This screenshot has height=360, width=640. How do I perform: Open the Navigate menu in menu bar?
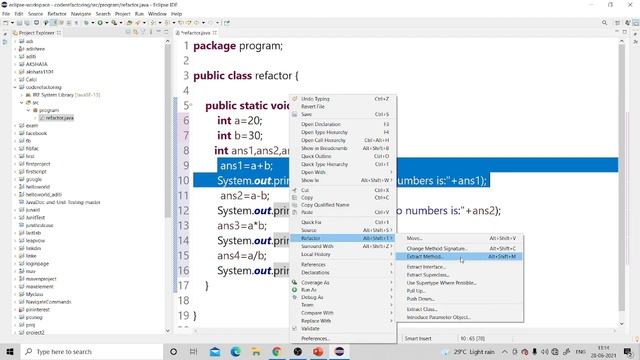pyautogui.click(x=81, y=14)
